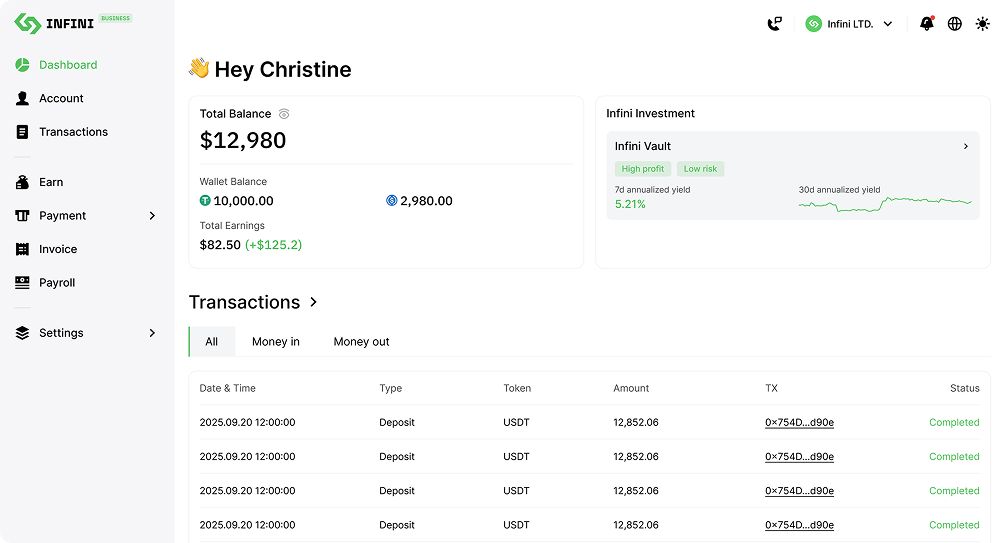Open the first transaction TX hash link
The image size is (1005, 543).
pos(799,423)
